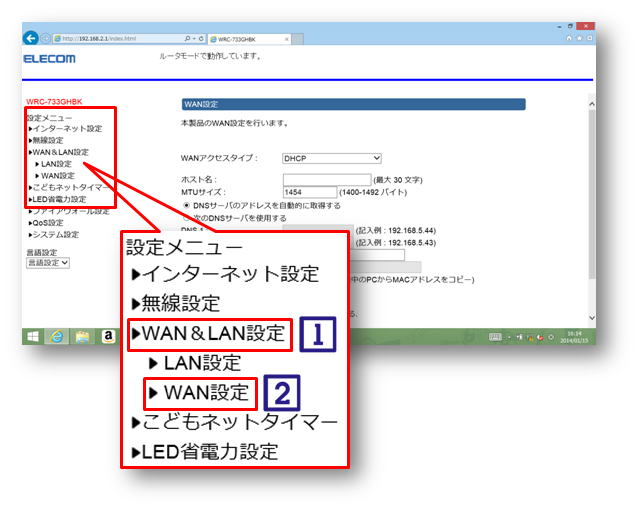Open the Windows Start button

[x=33, y=336]
